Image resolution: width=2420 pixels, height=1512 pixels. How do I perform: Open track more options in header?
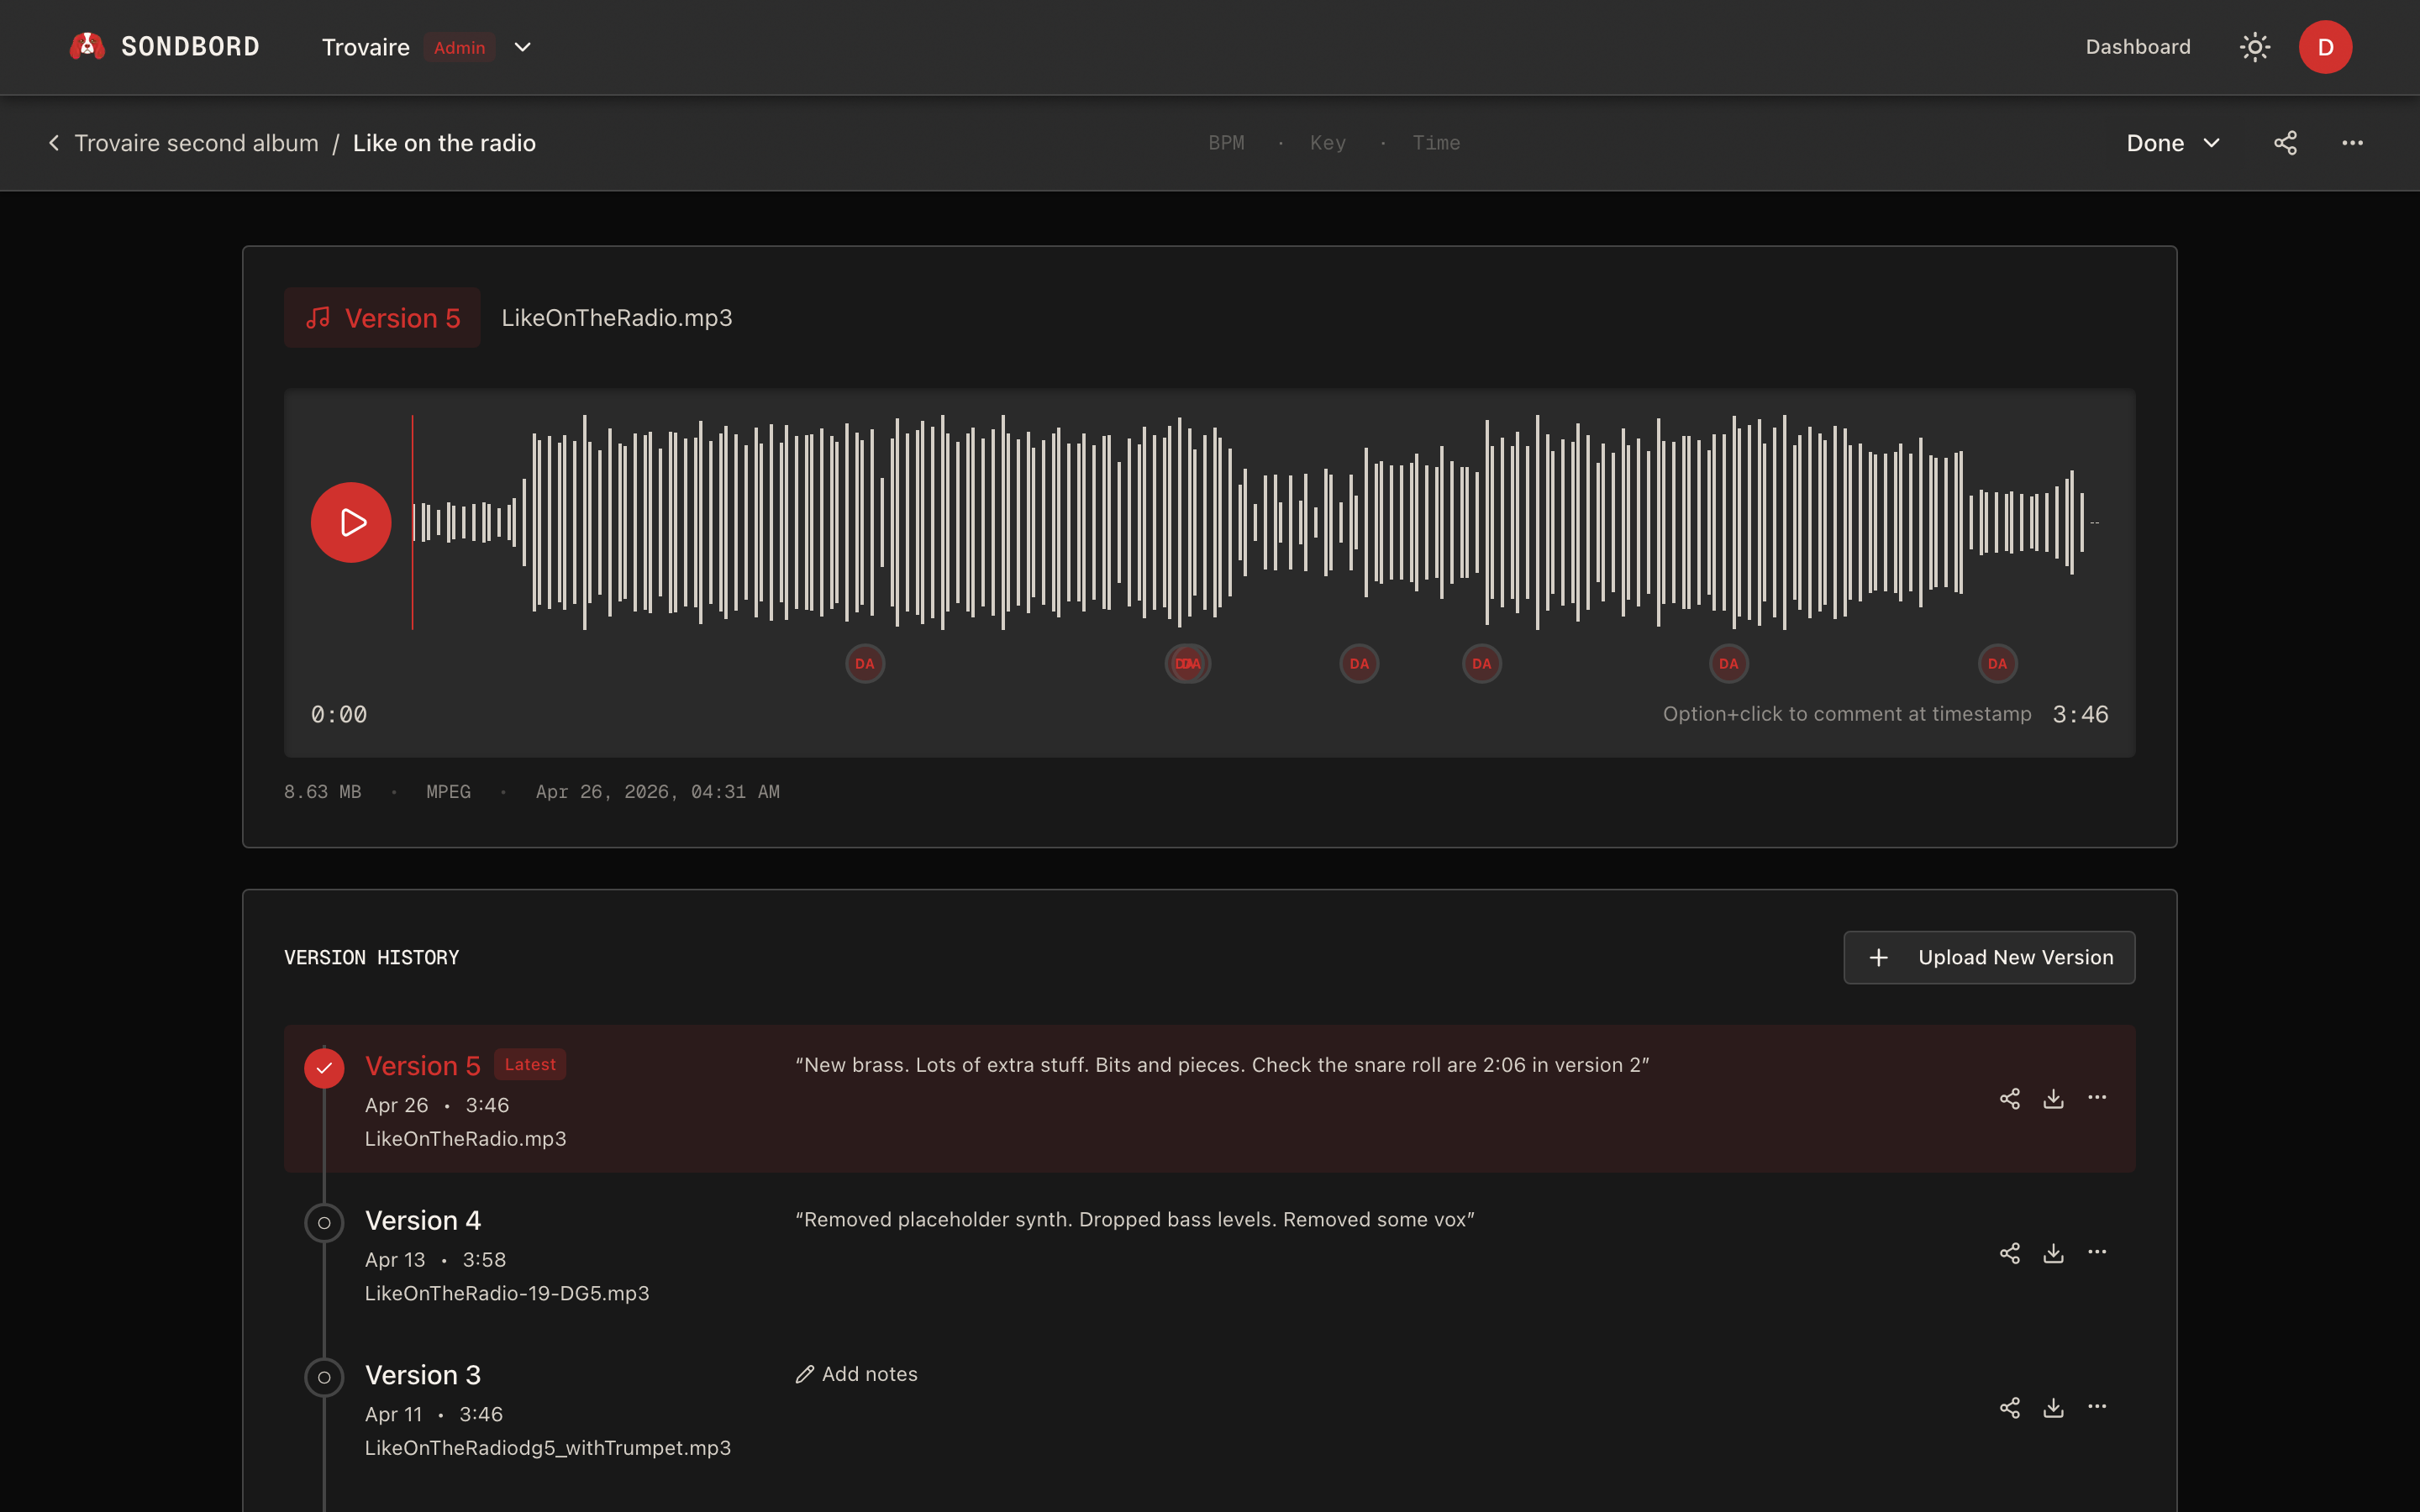pos(2352,143)
